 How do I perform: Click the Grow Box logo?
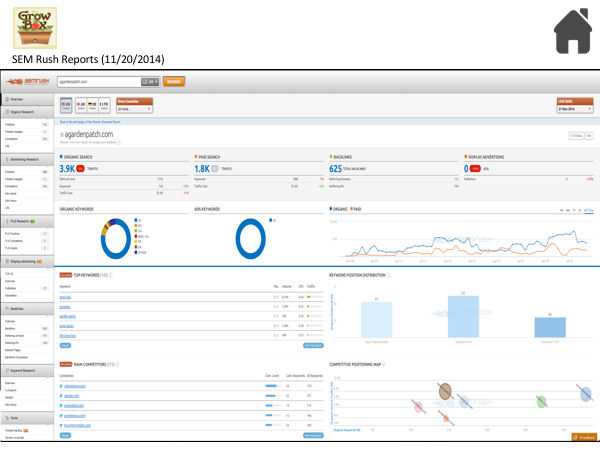click(35, 28)
